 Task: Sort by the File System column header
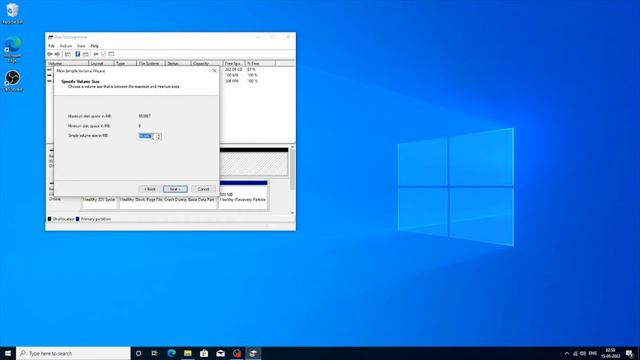point(151,63)
